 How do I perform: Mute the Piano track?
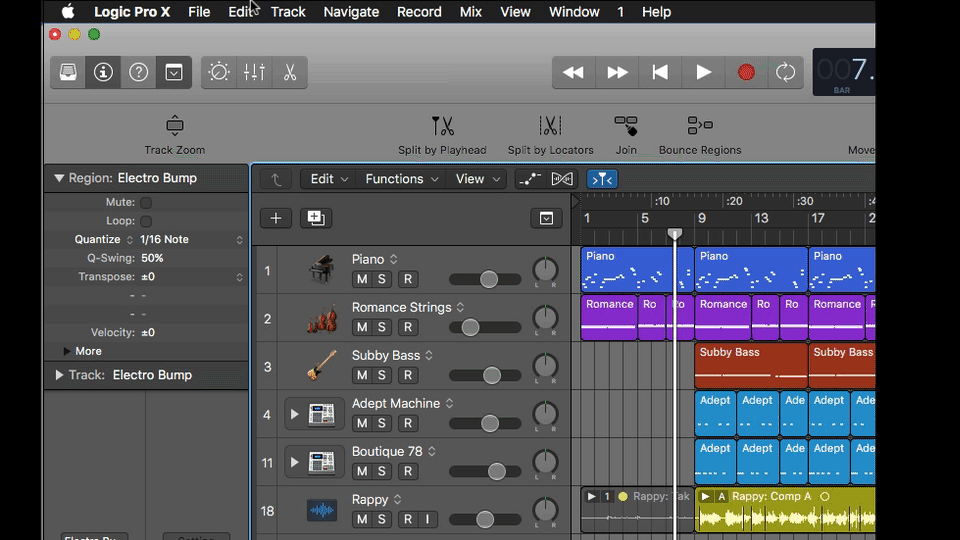(x=362, y=279)
